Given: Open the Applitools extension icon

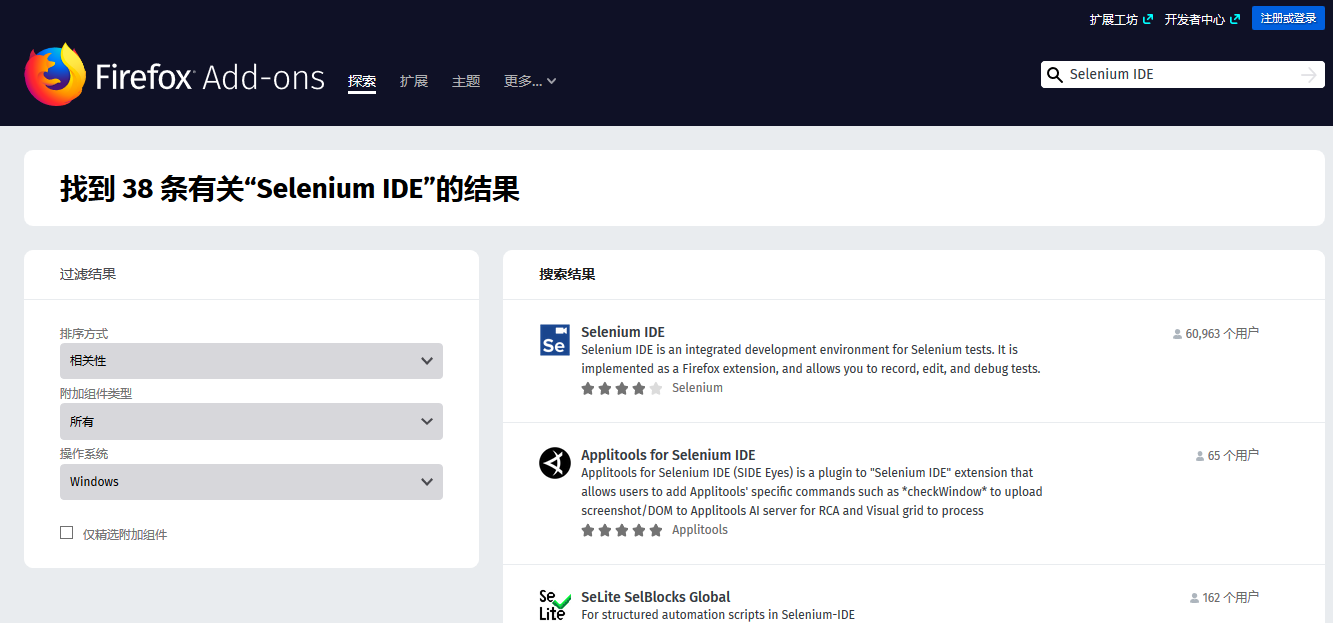Looking at the screenshot, I should pyautogui.click(x=554, y=463).
